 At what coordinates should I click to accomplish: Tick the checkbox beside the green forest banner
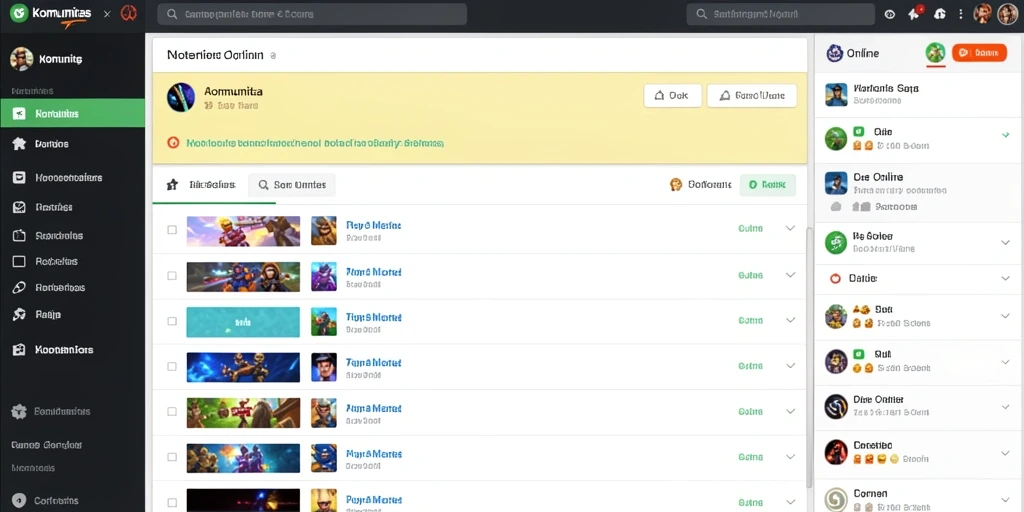coord(172,411)
